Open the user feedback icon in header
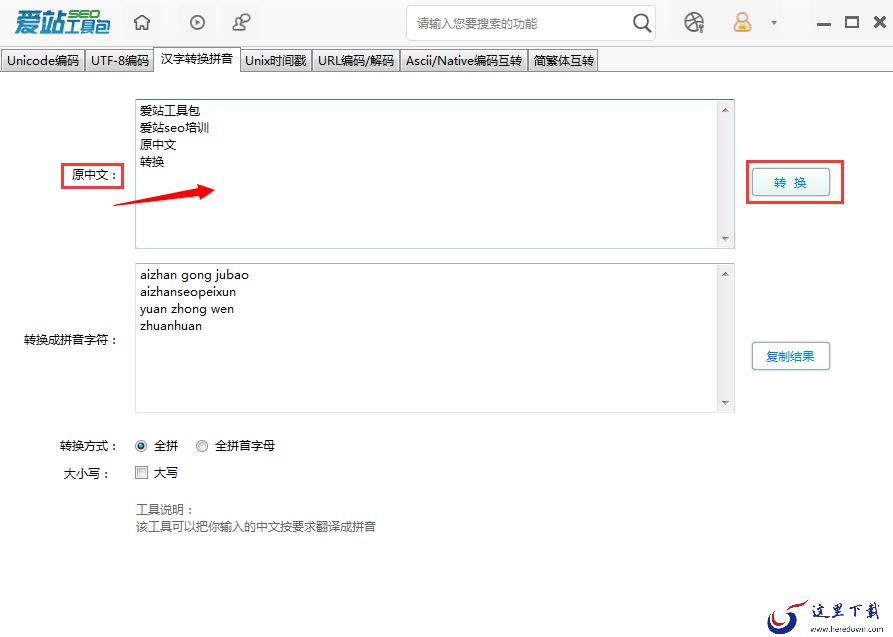 pos(241,23)
